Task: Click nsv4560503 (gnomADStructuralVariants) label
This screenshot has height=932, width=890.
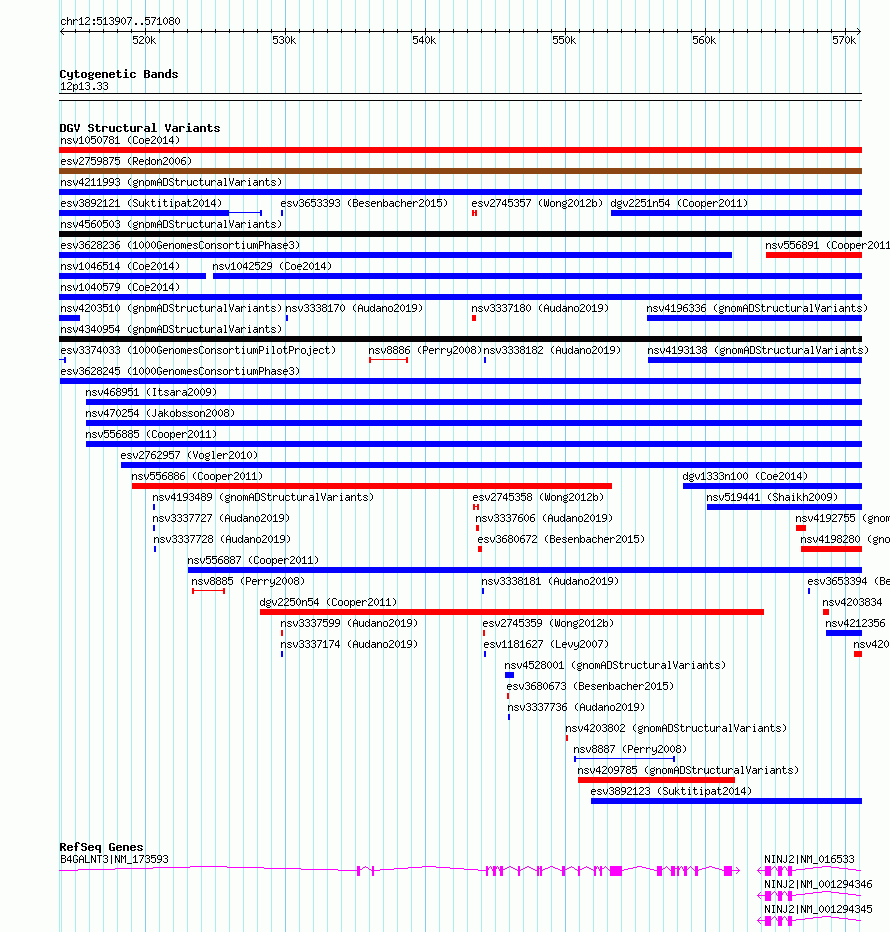Action: pyautogui.click(x=171, y=224)
